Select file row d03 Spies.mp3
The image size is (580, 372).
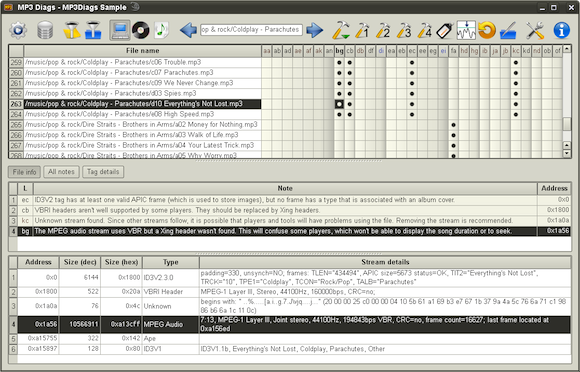pos(142,93)
